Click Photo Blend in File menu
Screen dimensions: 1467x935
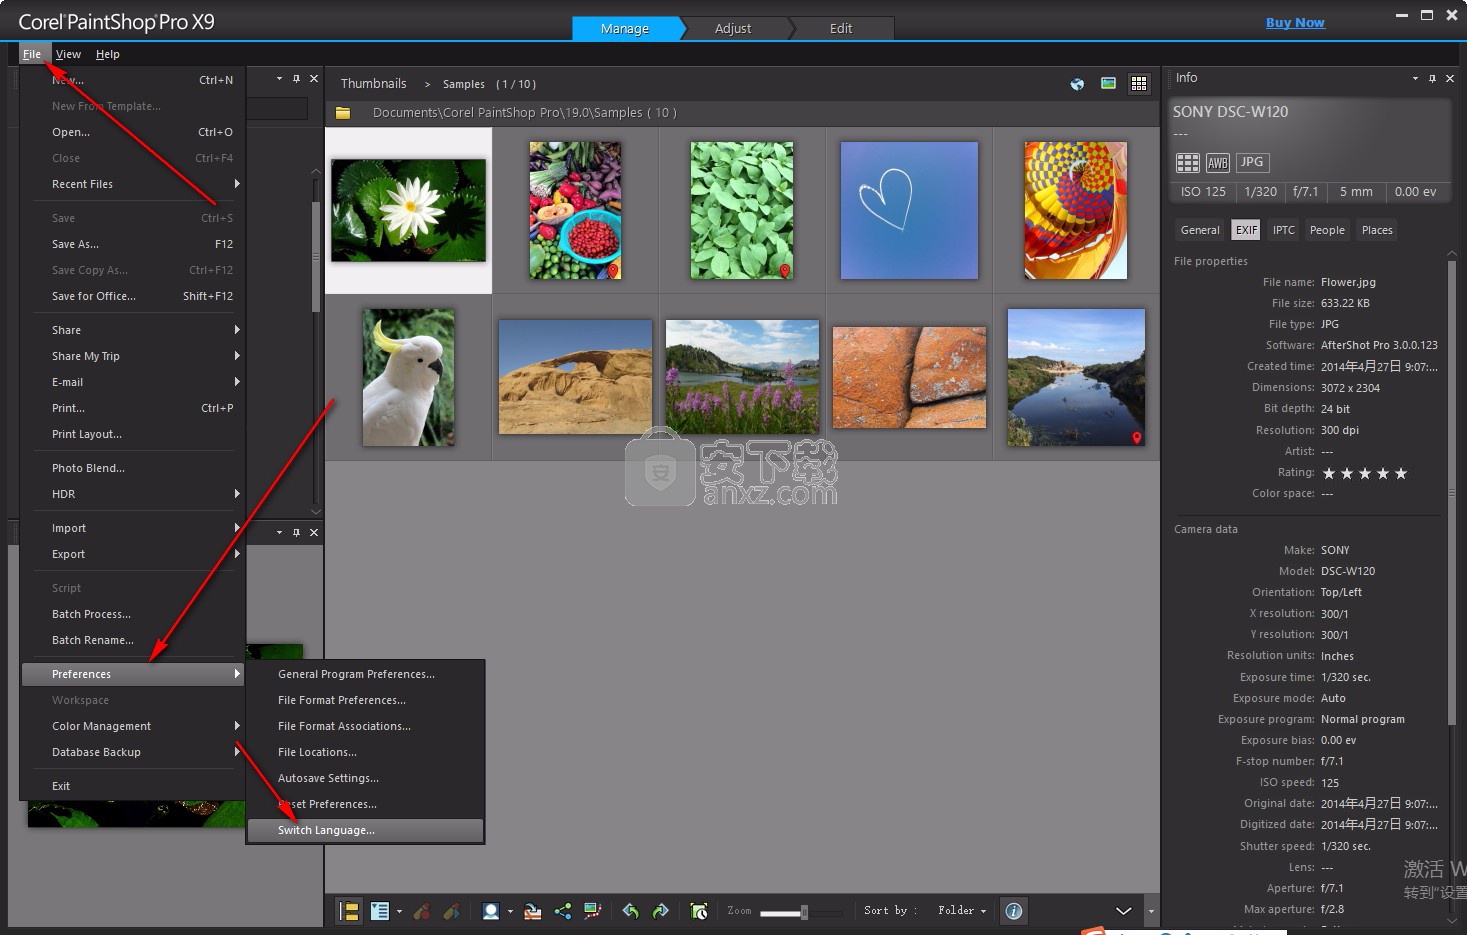(x=133, y=468)
